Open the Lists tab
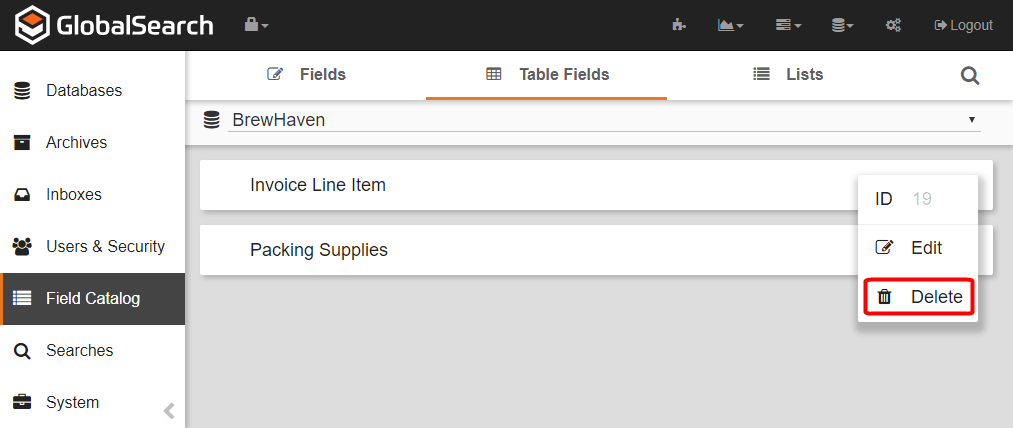This screenshot has width=1013, height=428. click(788, 74)
